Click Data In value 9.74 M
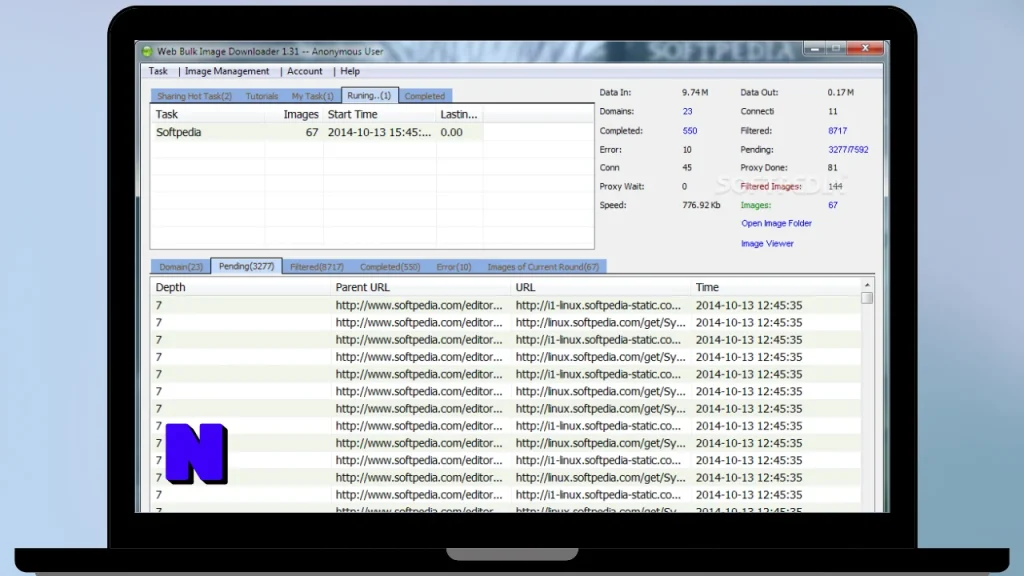Screen dimensions: 1024x576 695,93
